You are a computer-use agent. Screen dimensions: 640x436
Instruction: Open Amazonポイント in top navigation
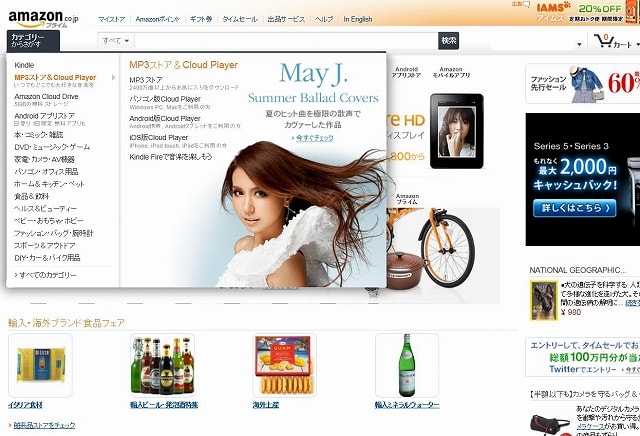[157, 19]
